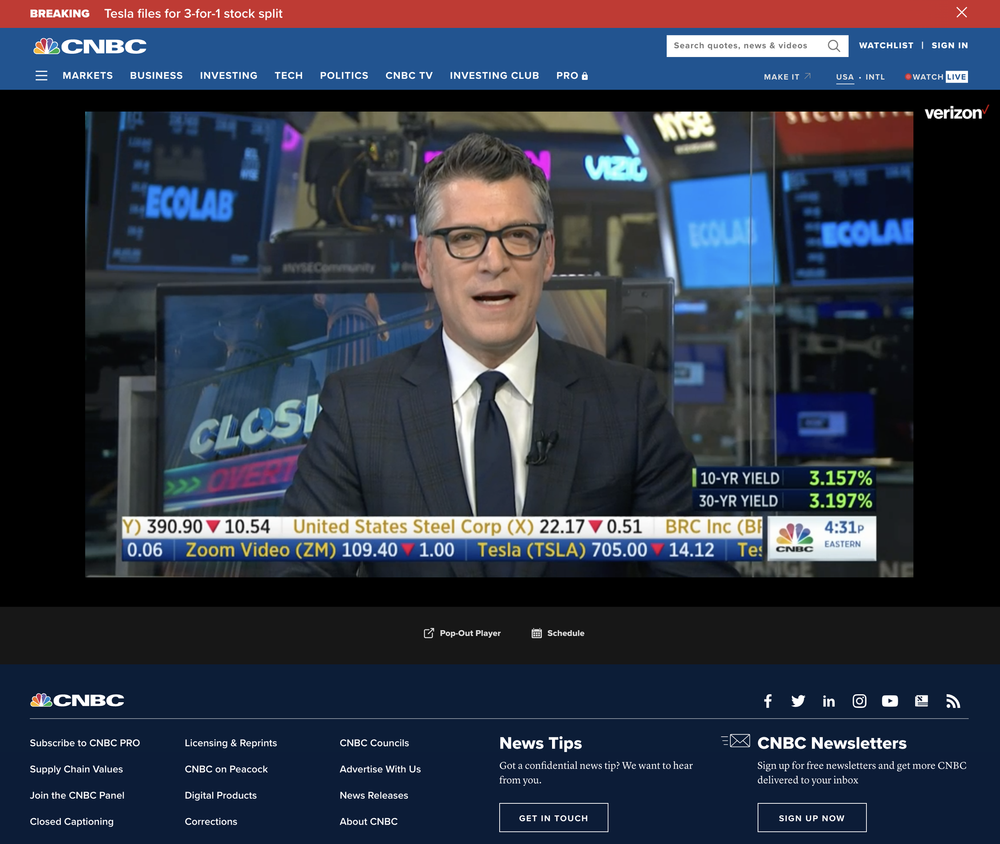Click the News Tips heading
The image size is (1000, 844).
541,743
